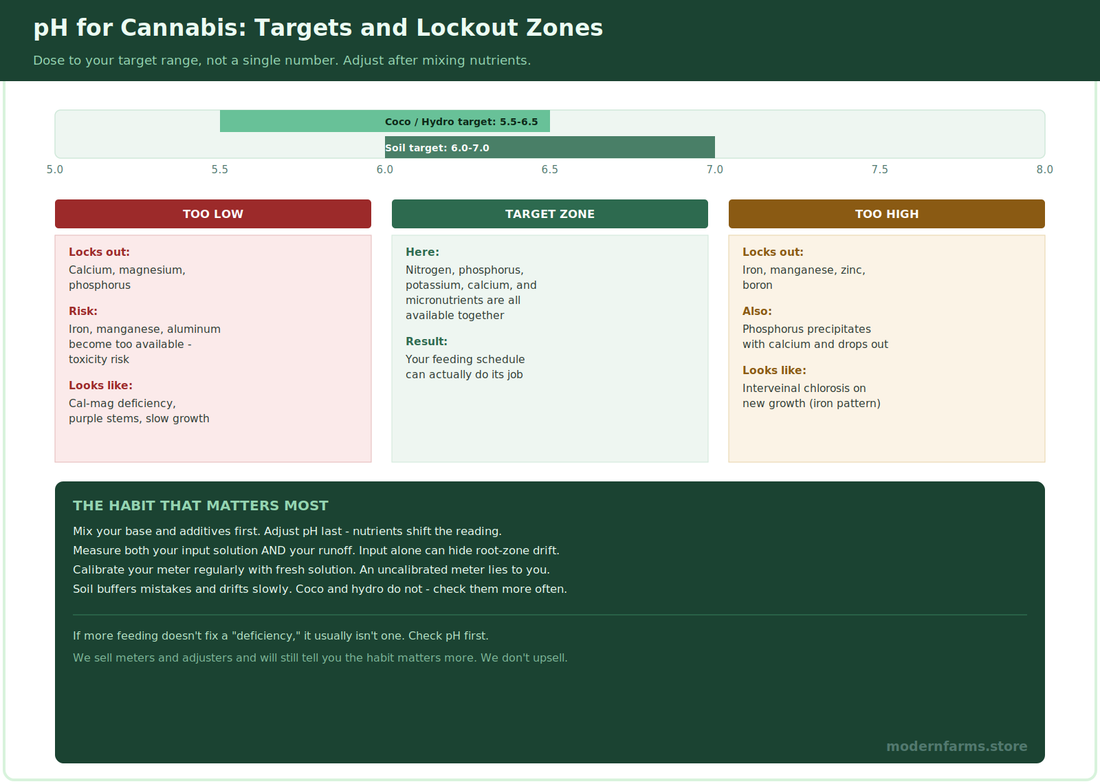Select the TOO LOW header

[x=213, y=214]
